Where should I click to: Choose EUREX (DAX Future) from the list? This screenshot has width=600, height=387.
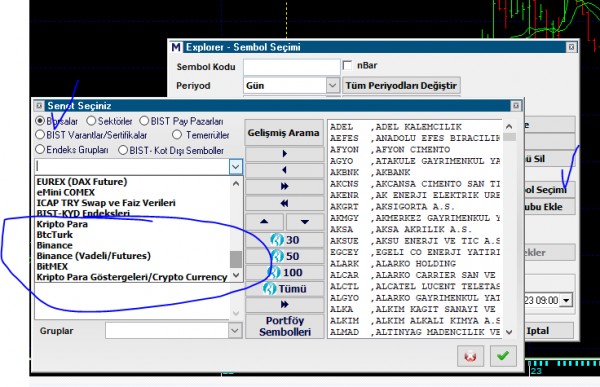(82, 181)
